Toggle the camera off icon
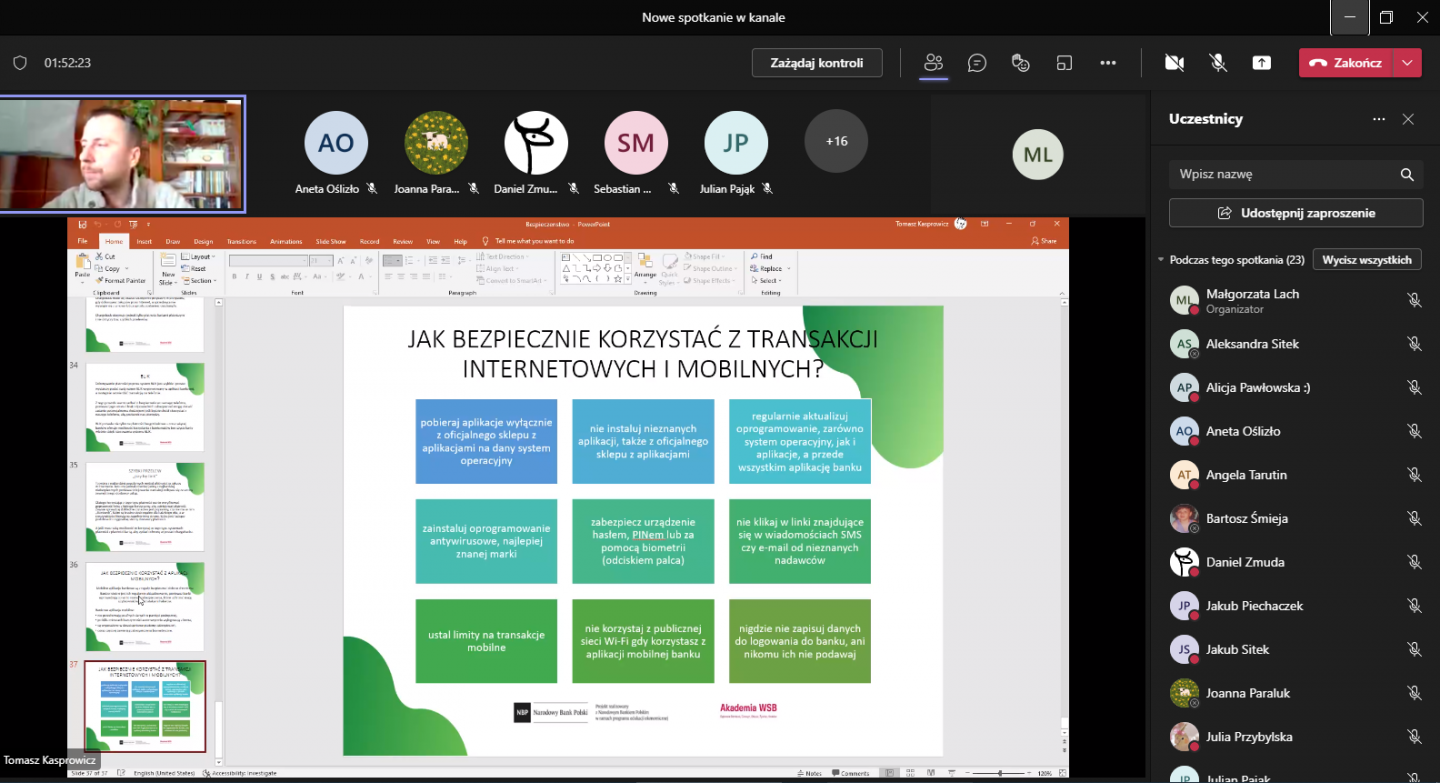The width and height of the screenshot is (1440, 783). [1175, 63]
